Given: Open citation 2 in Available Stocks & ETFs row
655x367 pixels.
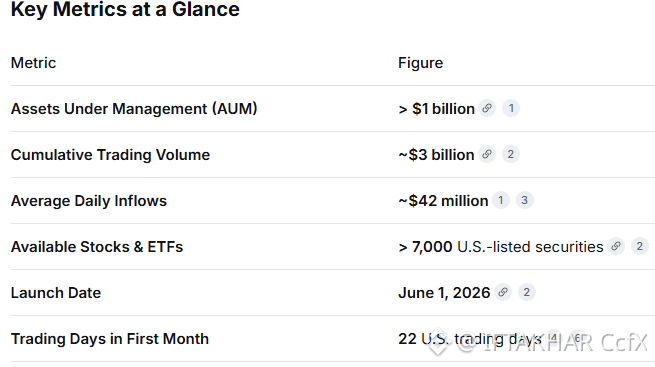Looking at the screenshot, I should click(x=640, y=246).
